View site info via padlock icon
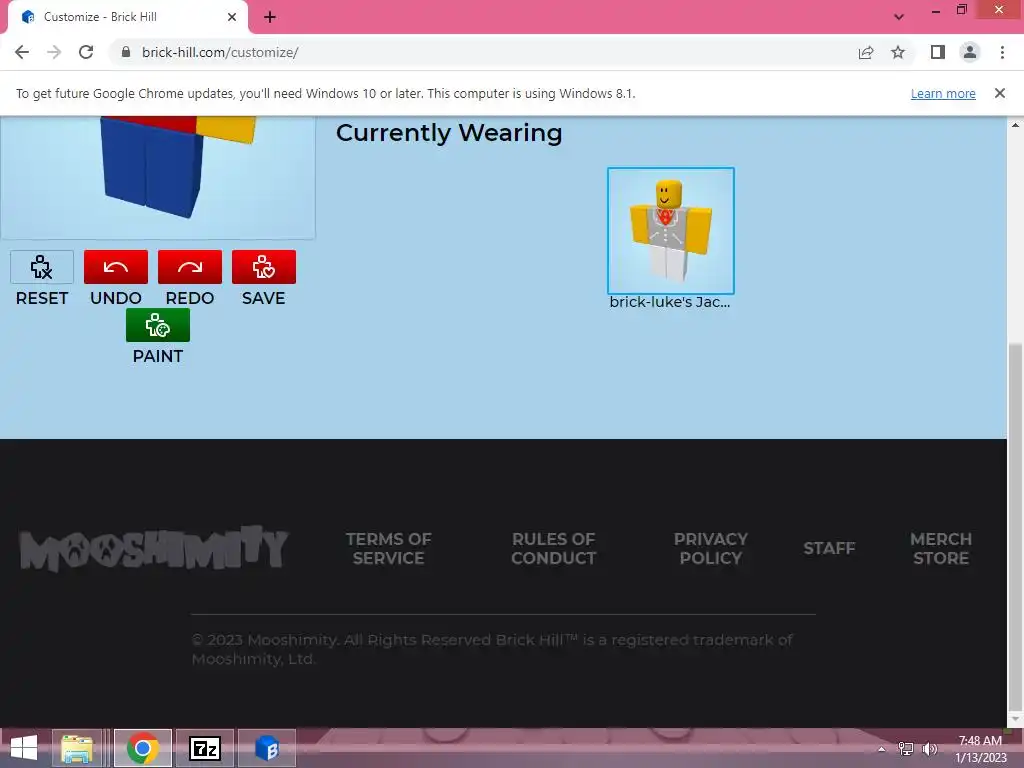 tap(126, 52)
